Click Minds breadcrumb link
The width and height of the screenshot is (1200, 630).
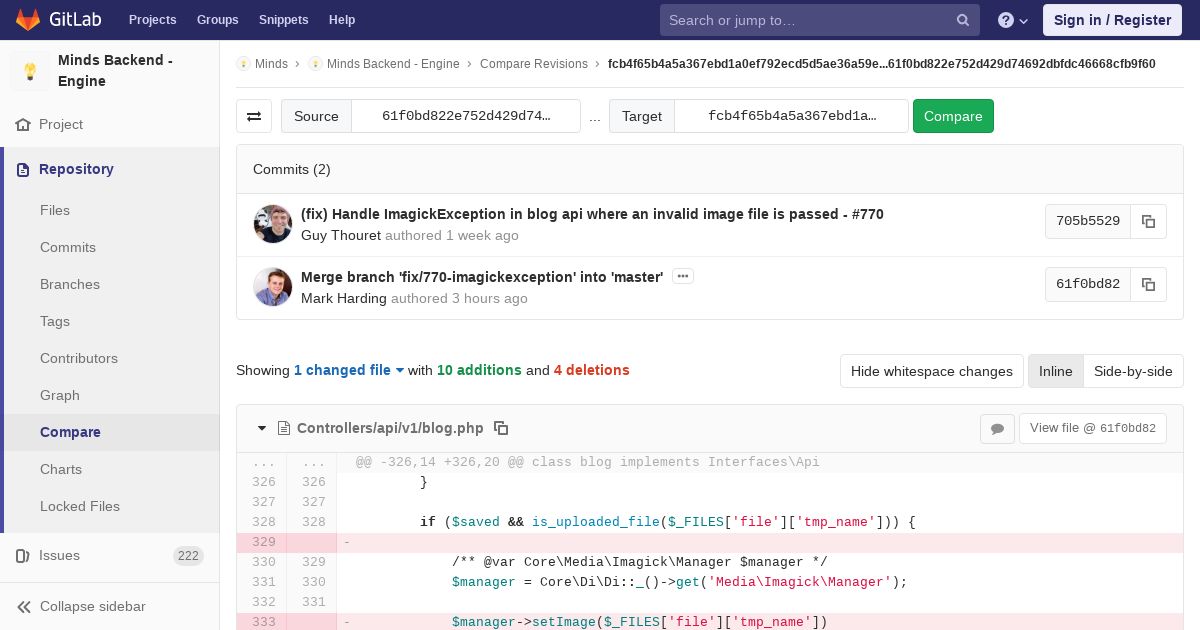[271, 64]
